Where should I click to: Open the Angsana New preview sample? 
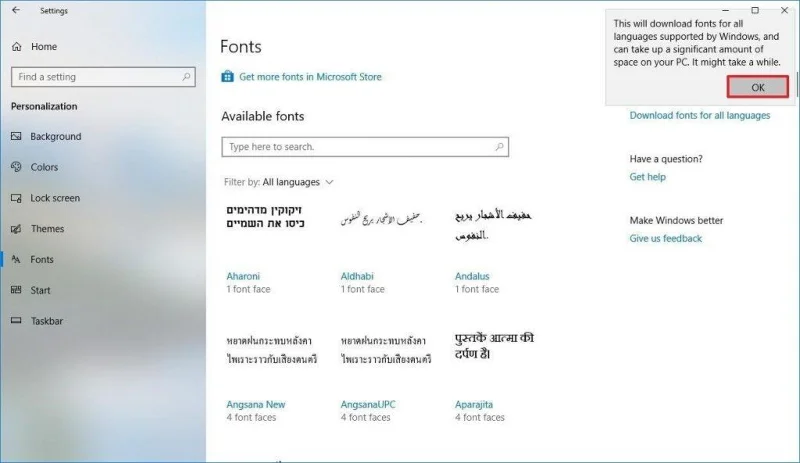(x=271, y=350)
